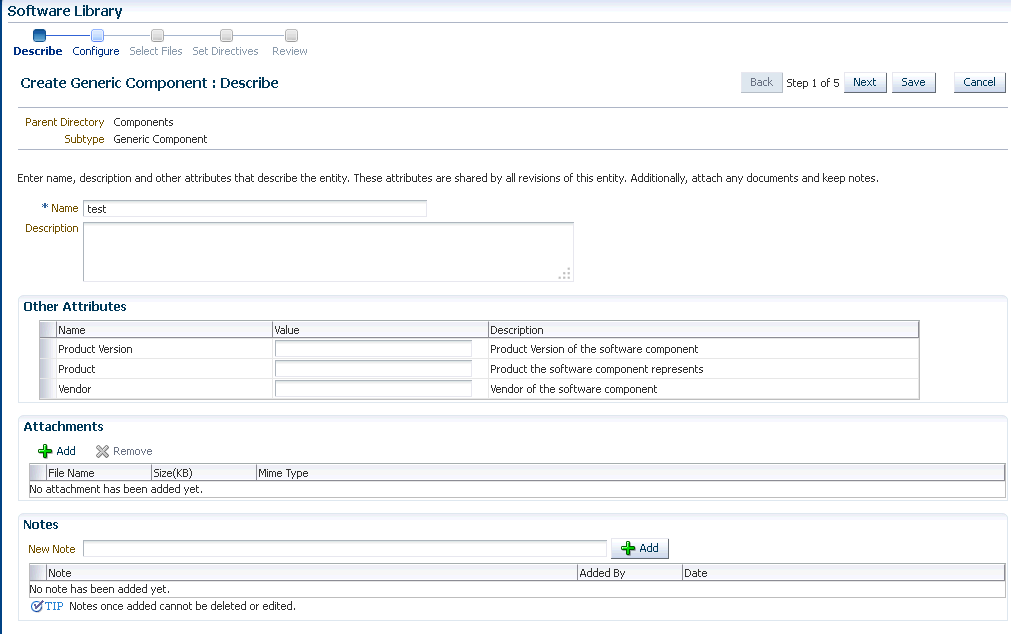Cancel the component creation
Viewport: 1011px width, 634px height.
979,83
